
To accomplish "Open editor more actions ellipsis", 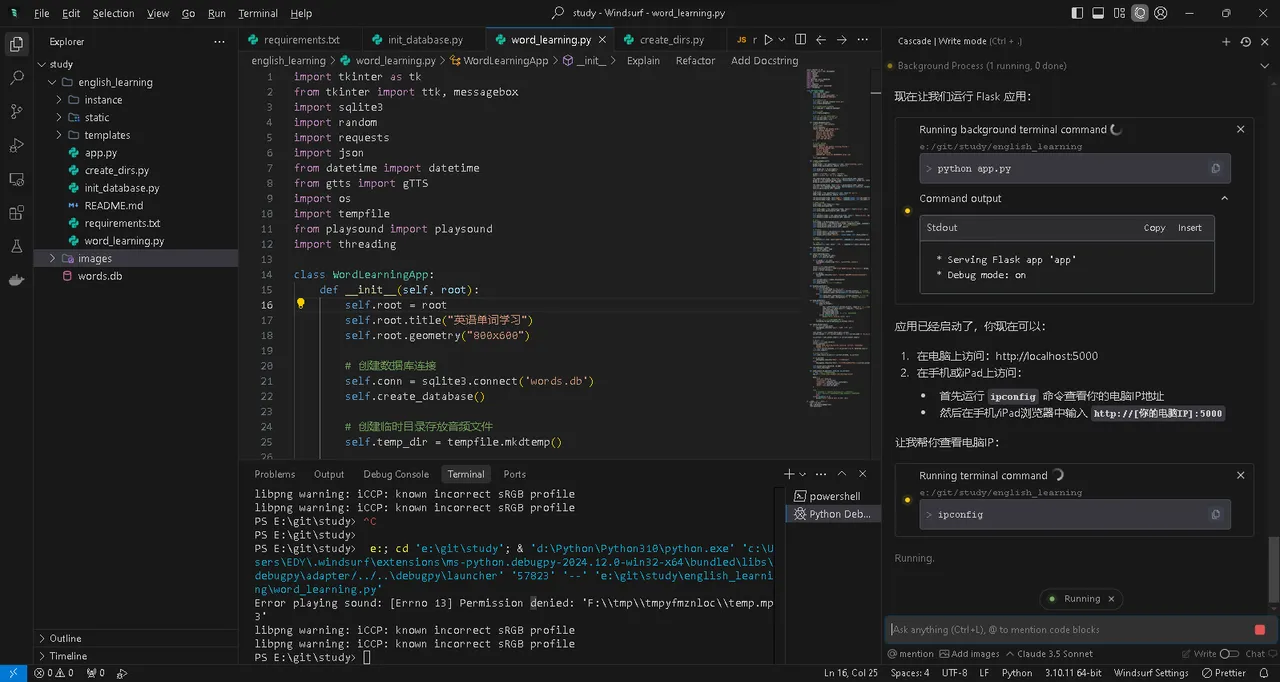I will pyautogui.click(x=863, y=40).
